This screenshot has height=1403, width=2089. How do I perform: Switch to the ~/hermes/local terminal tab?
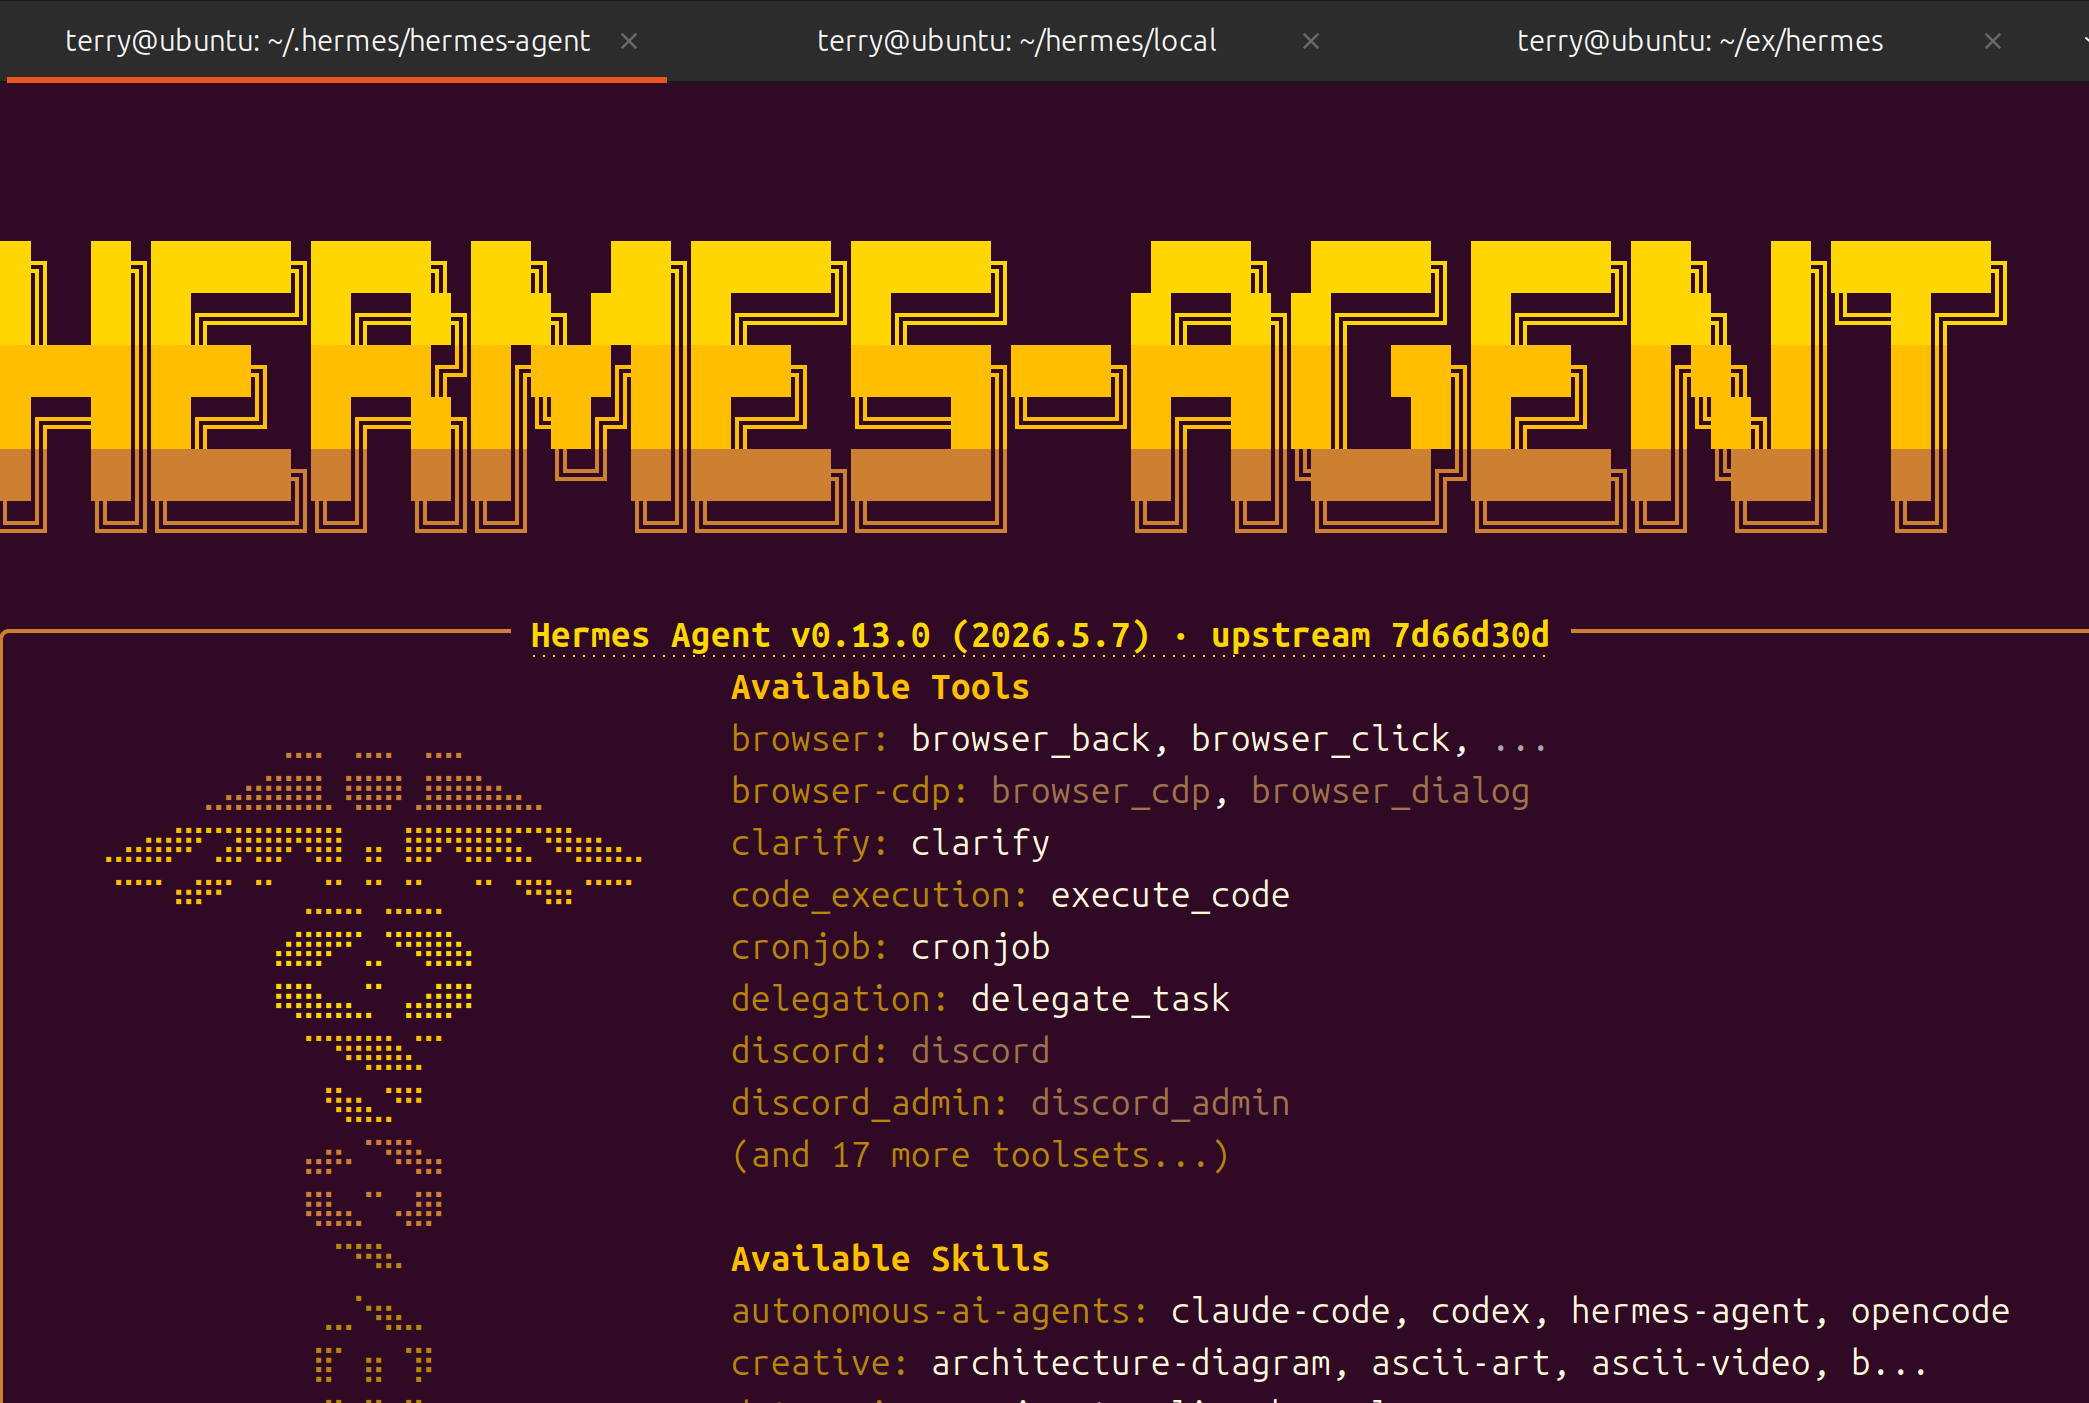tap(1017, 41)
